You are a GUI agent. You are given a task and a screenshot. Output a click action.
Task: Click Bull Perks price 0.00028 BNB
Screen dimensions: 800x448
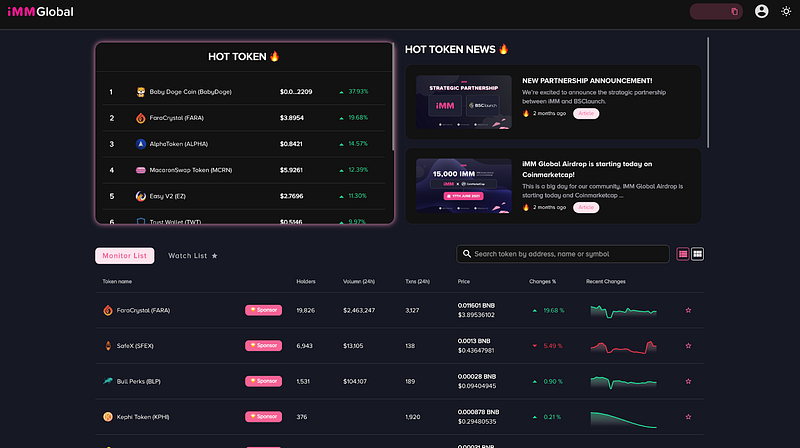click(x=477, y=377)
